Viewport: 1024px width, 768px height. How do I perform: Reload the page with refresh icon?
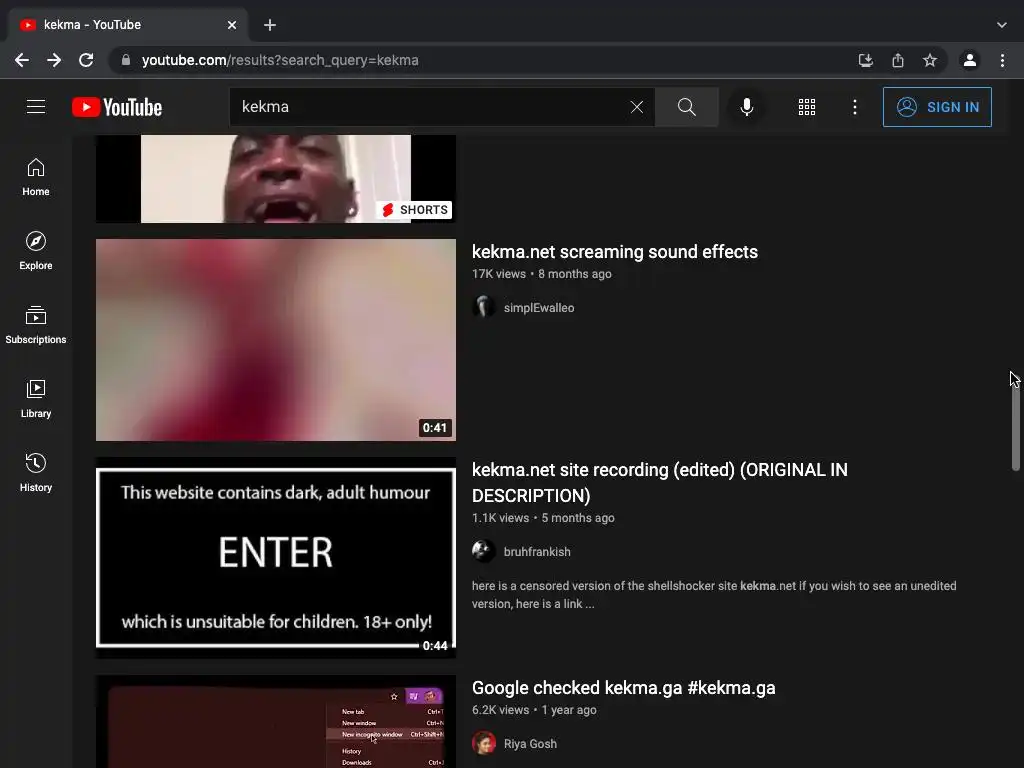coord(86,60)
